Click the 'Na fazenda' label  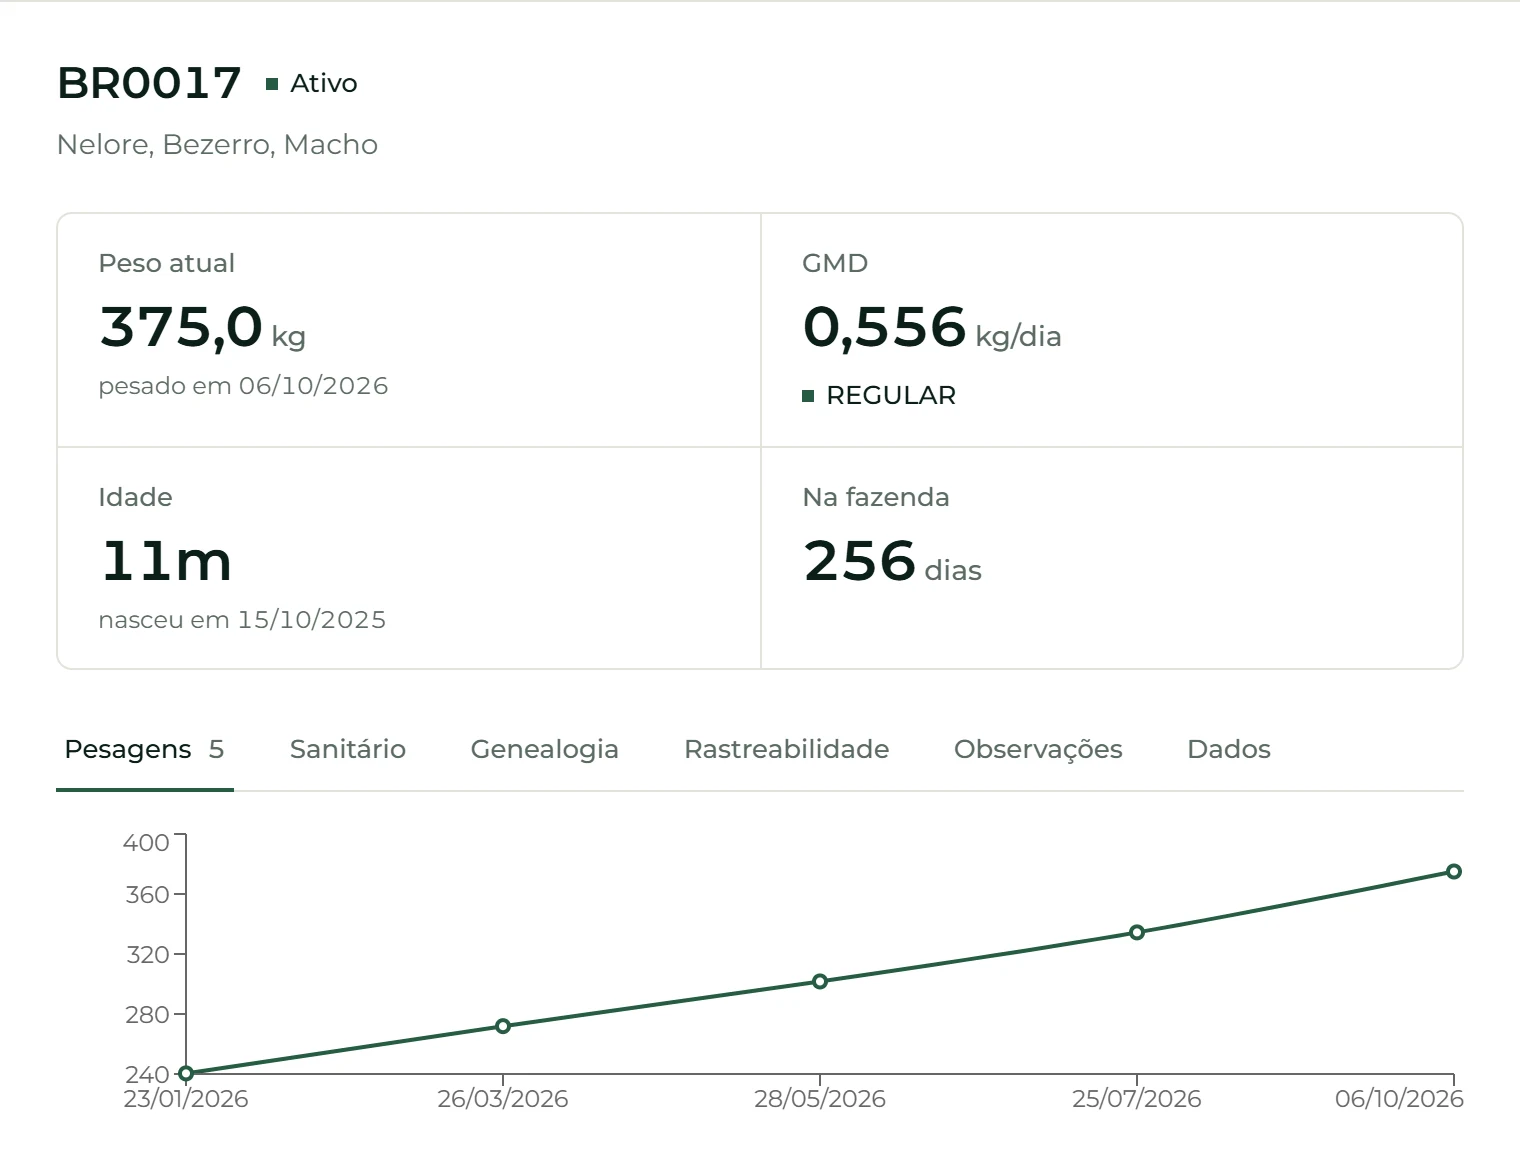coord(876,497)
